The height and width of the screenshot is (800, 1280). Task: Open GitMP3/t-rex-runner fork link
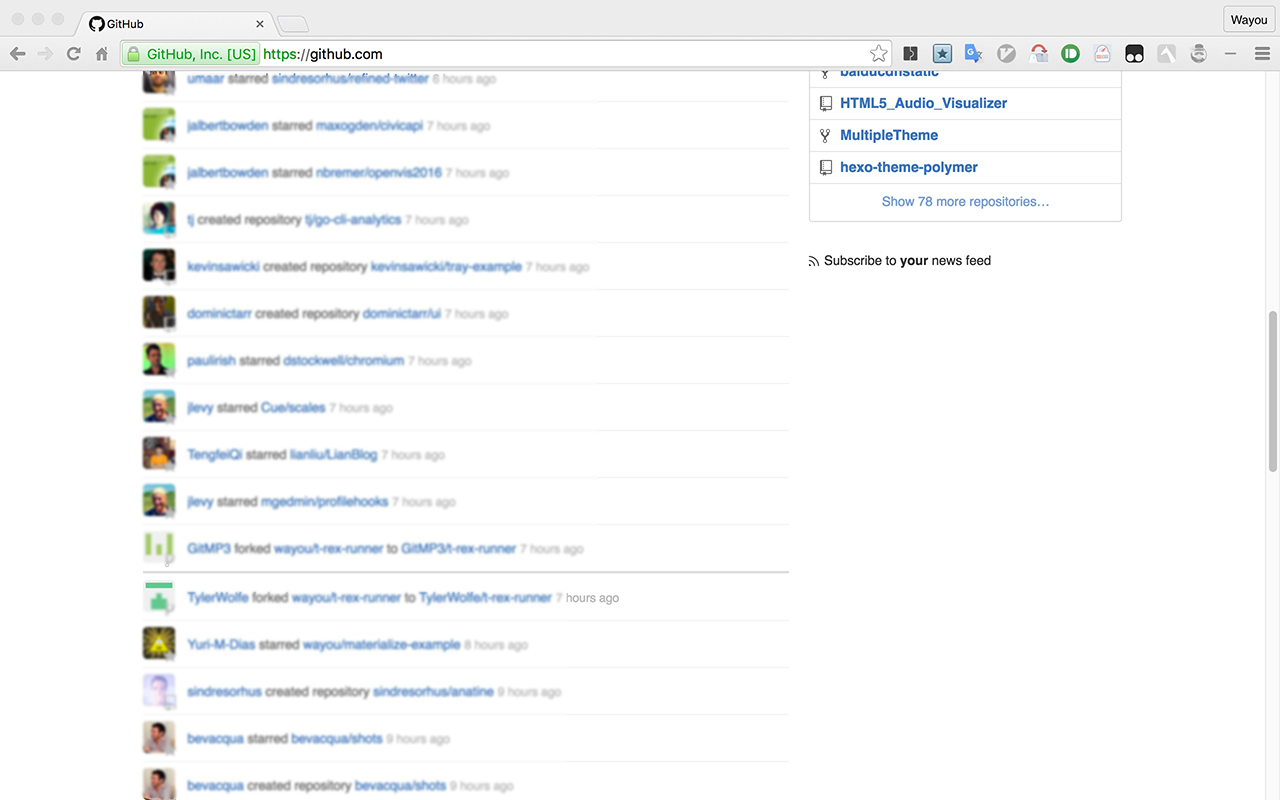click(x=458, y=549)
